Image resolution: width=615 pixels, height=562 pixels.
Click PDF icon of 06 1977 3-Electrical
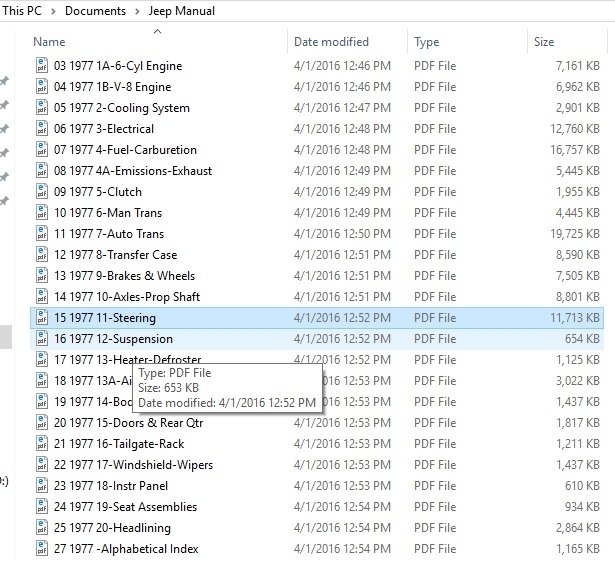[x=42, y=128]
